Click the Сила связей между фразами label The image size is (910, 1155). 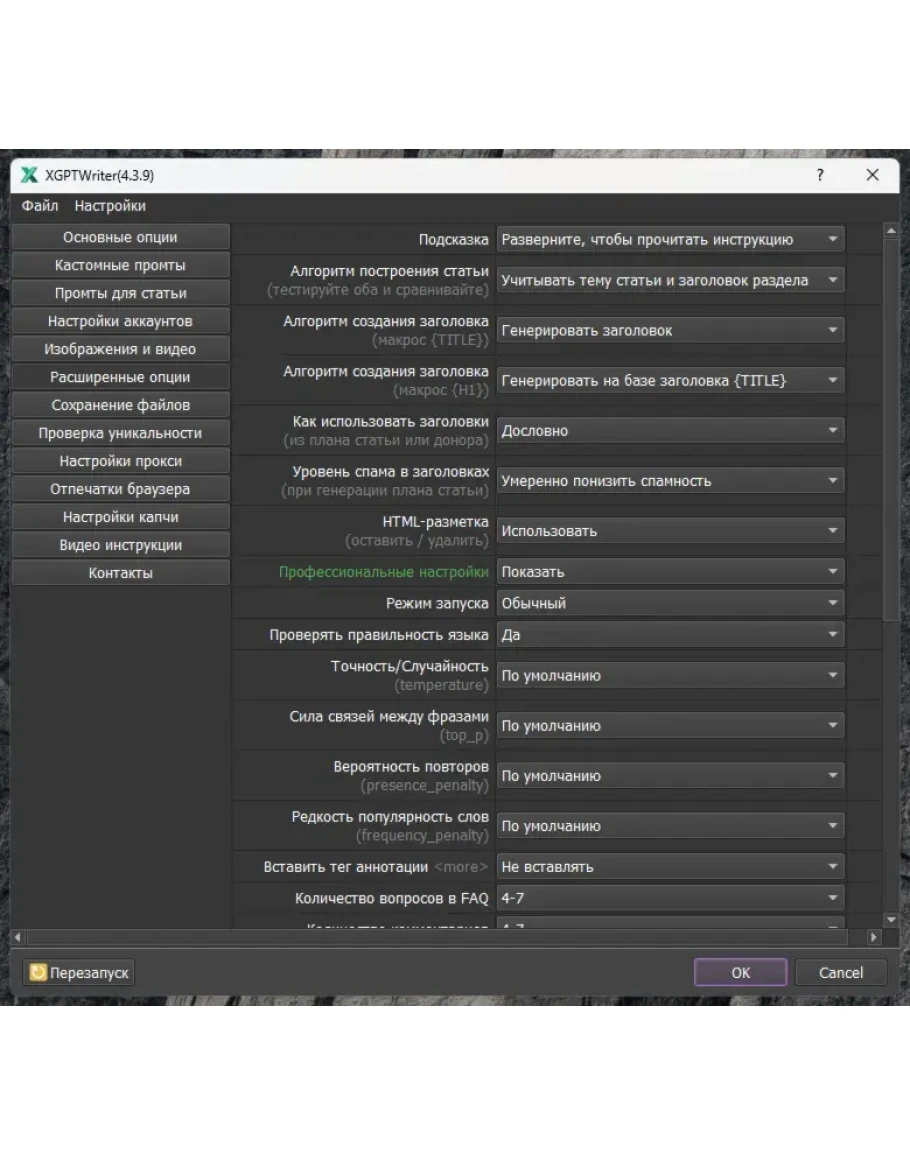(389, 716)
